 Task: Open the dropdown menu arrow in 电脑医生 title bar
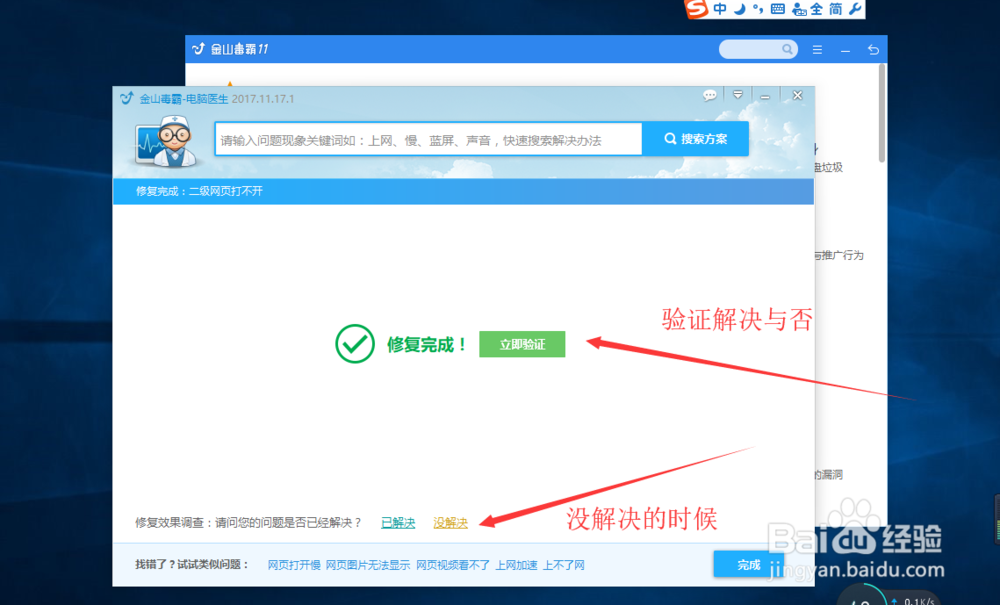click(738, 95)
